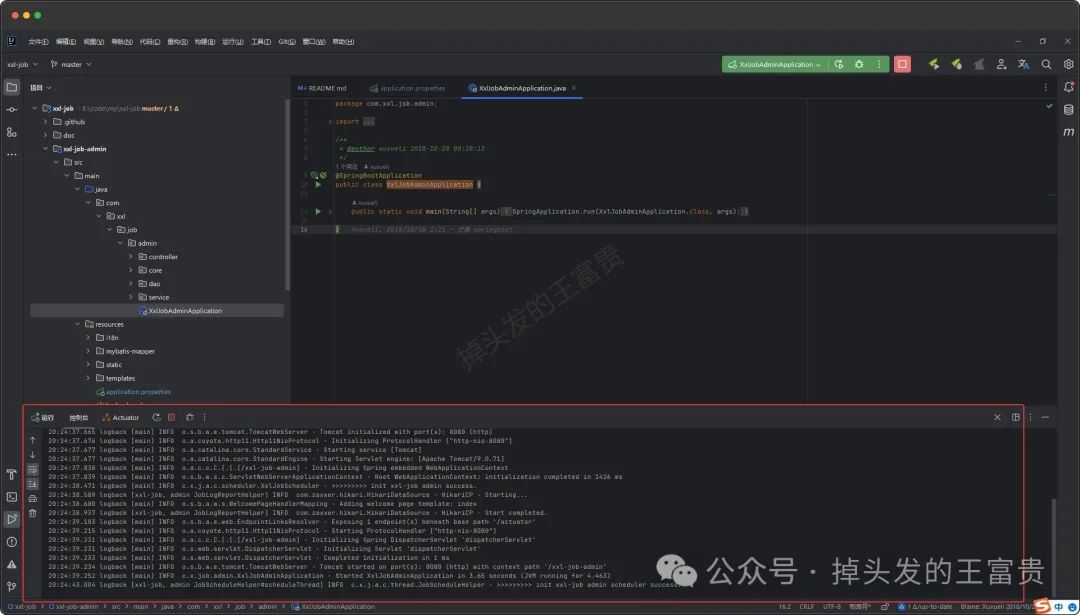
Task: Open run widget more actions menu
Action: [879, 64]
